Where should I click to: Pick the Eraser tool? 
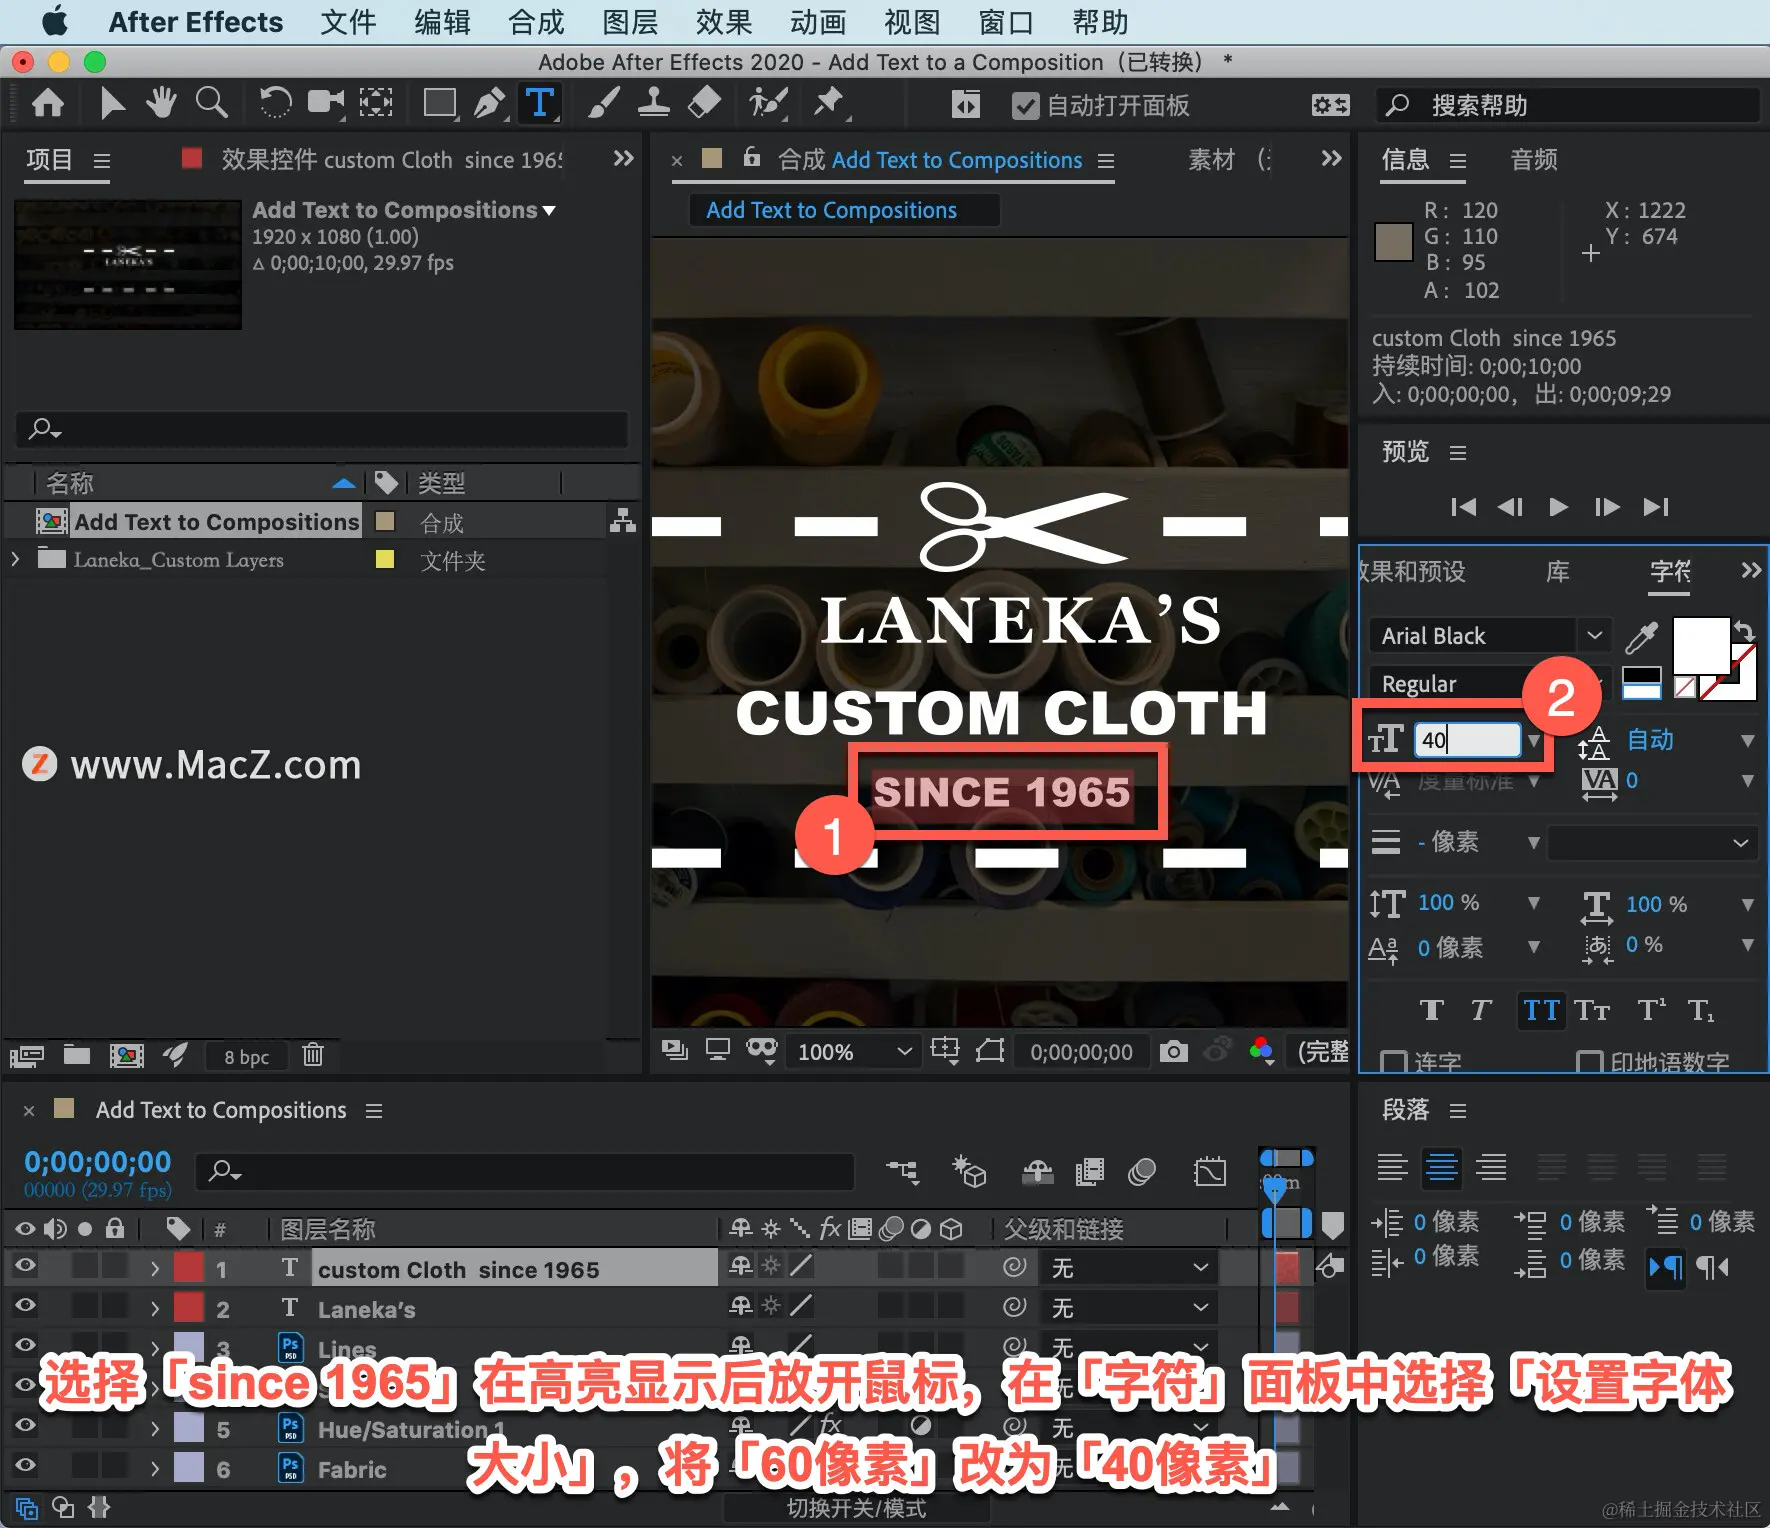pos(705,103)
